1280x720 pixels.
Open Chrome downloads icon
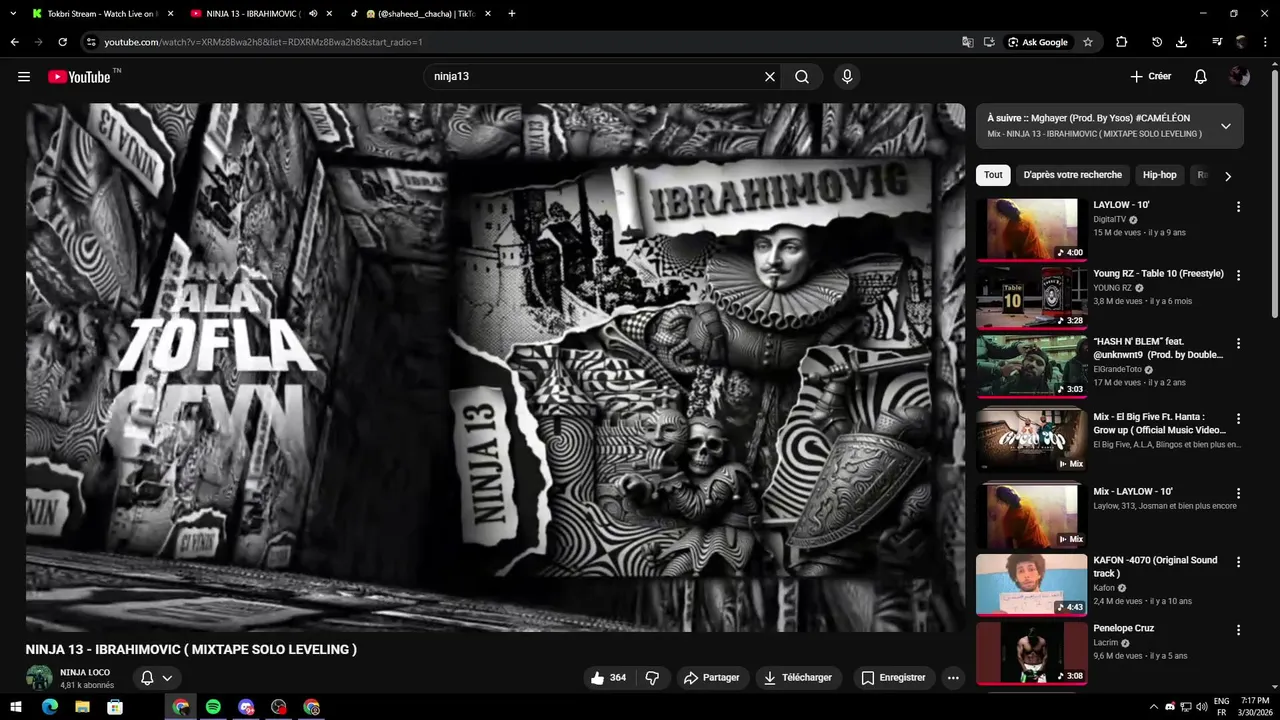point(1181,42)
